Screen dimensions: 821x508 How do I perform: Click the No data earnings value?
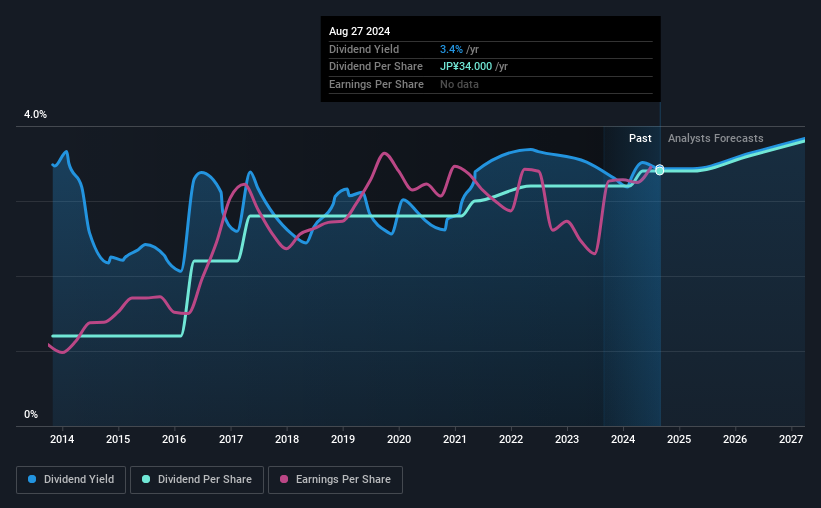[x=459, y=84]
